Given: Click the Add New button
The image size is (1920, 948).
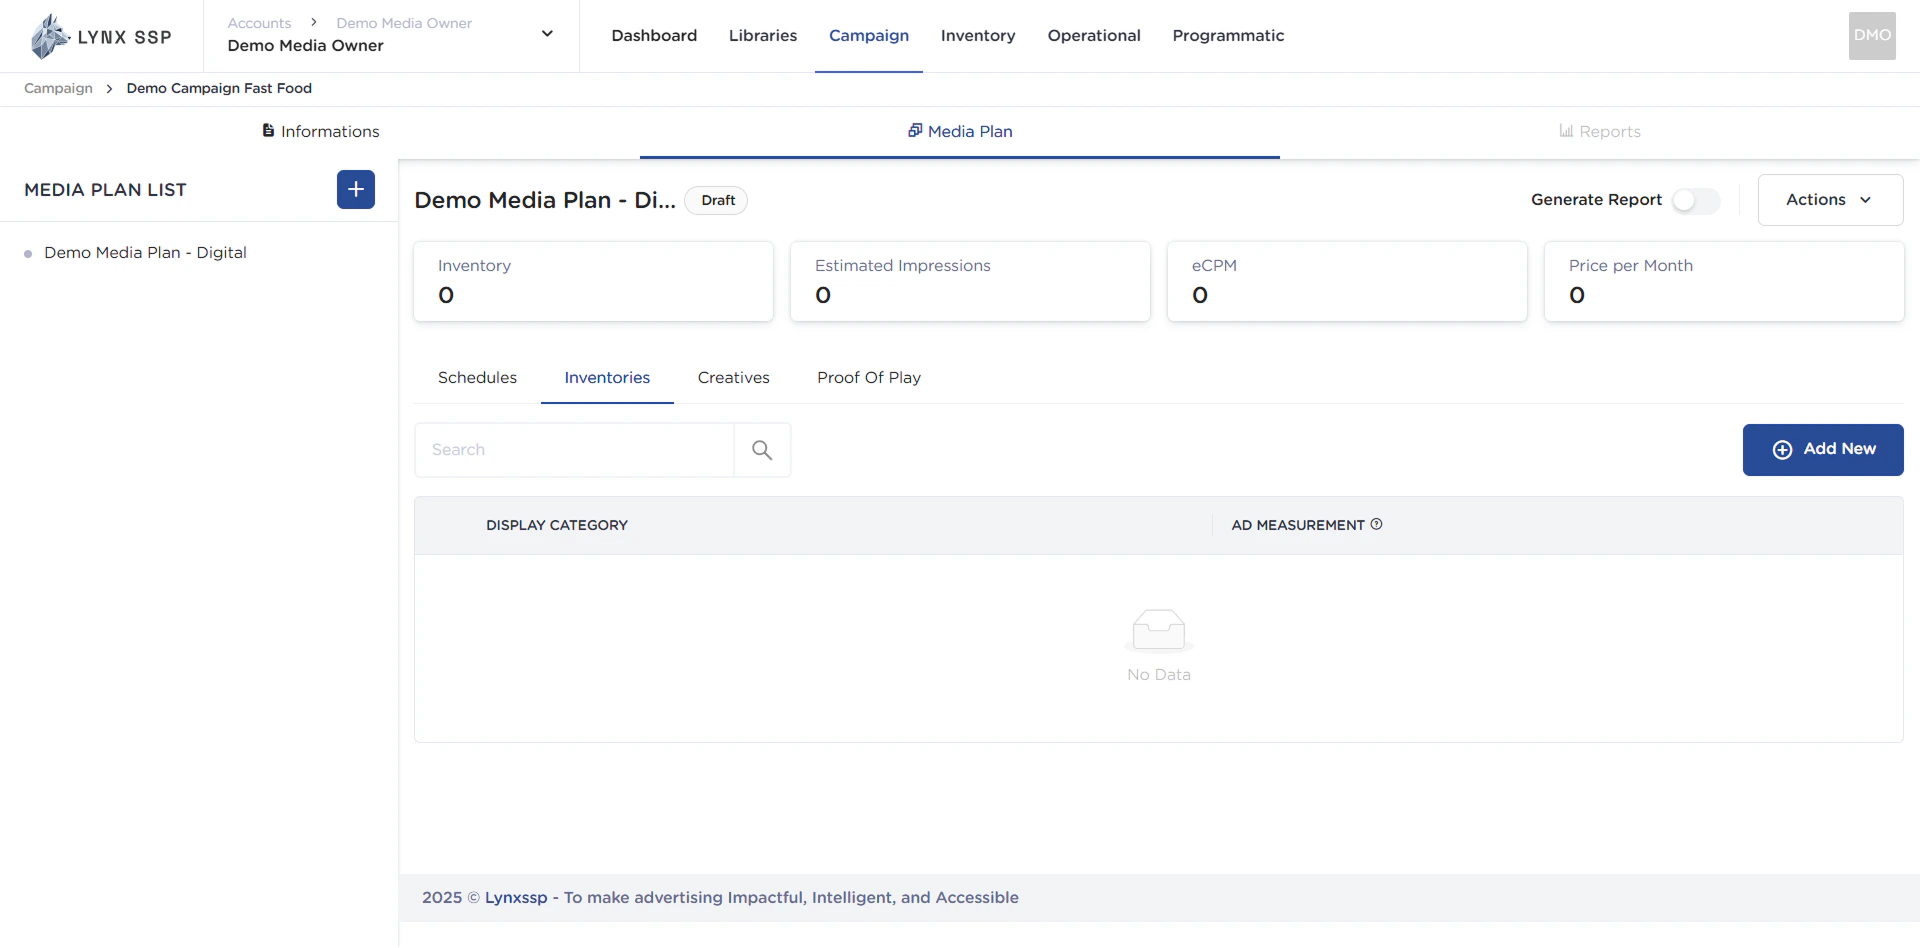Looking at the screenshot, I should (1822, 449).
